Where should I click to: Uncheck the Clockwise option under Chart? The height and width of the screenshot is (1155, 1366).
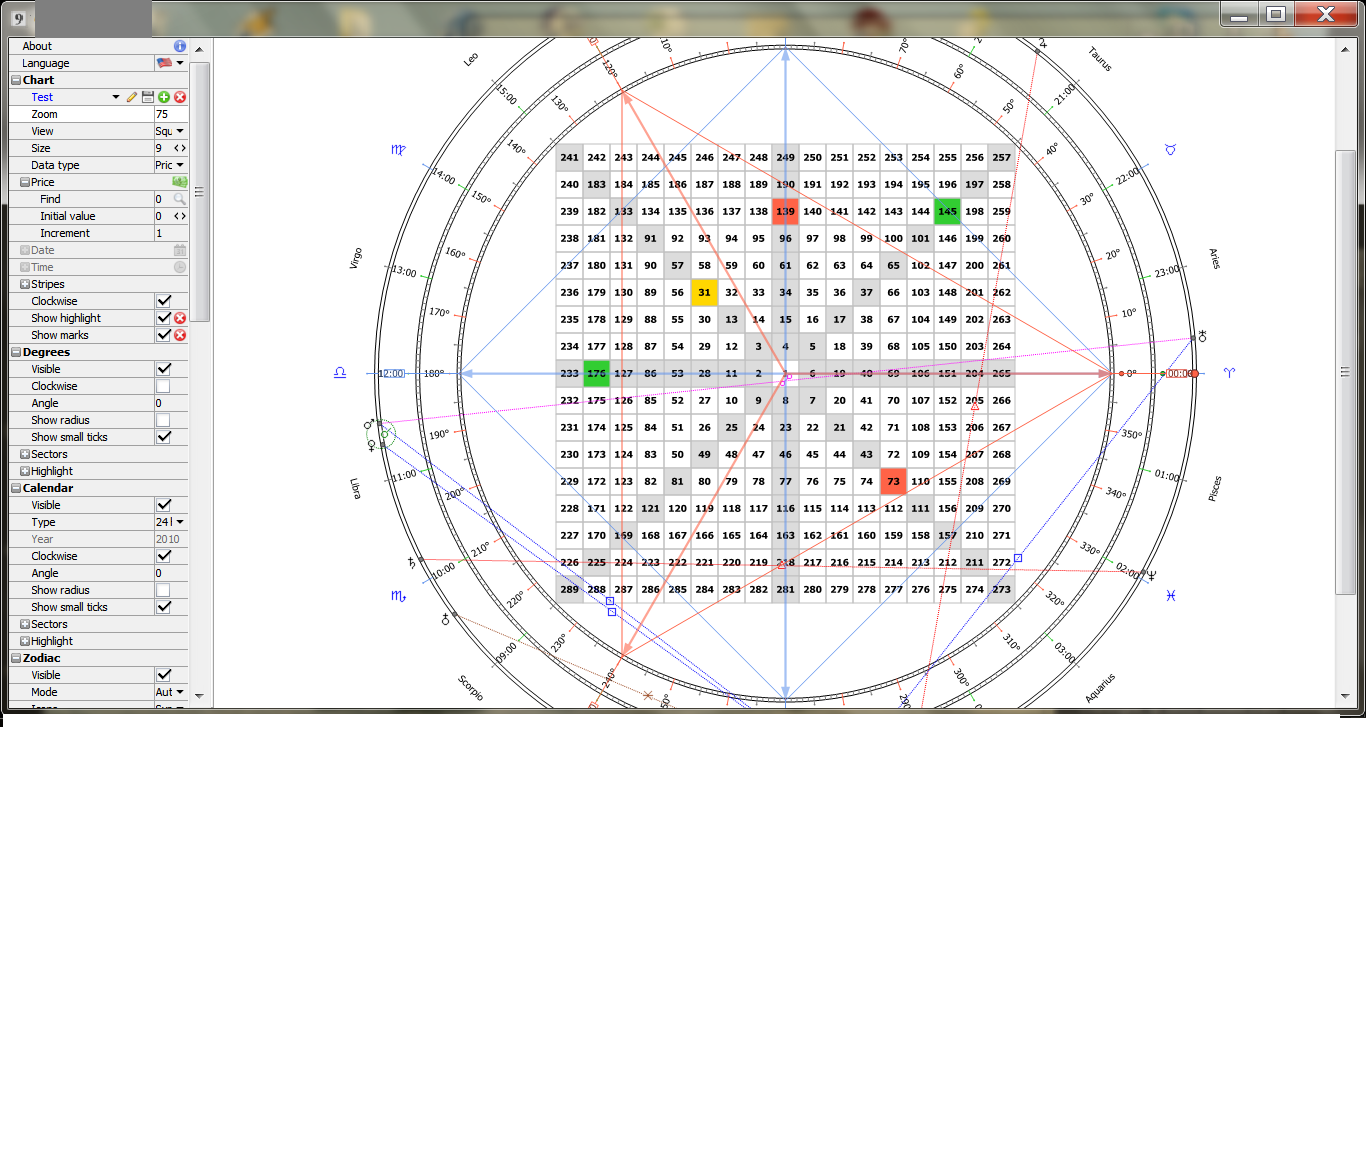pos(163,300)
